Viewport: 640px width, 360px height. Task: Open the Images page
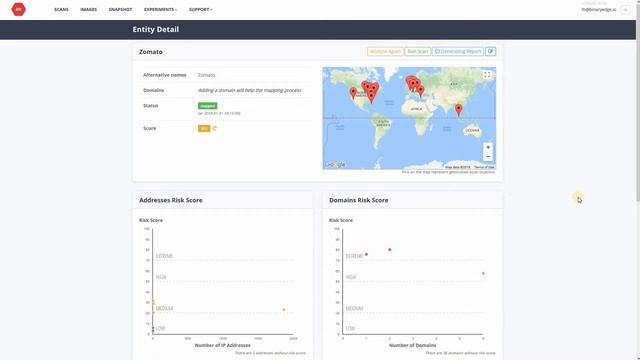point(89,9)
